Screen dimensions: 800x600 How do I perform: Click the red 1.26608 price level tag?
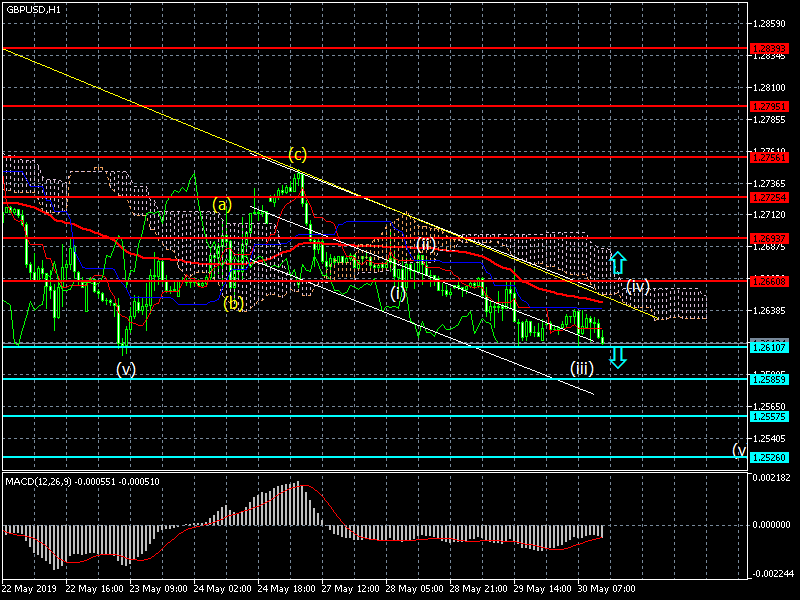(771, 281)
